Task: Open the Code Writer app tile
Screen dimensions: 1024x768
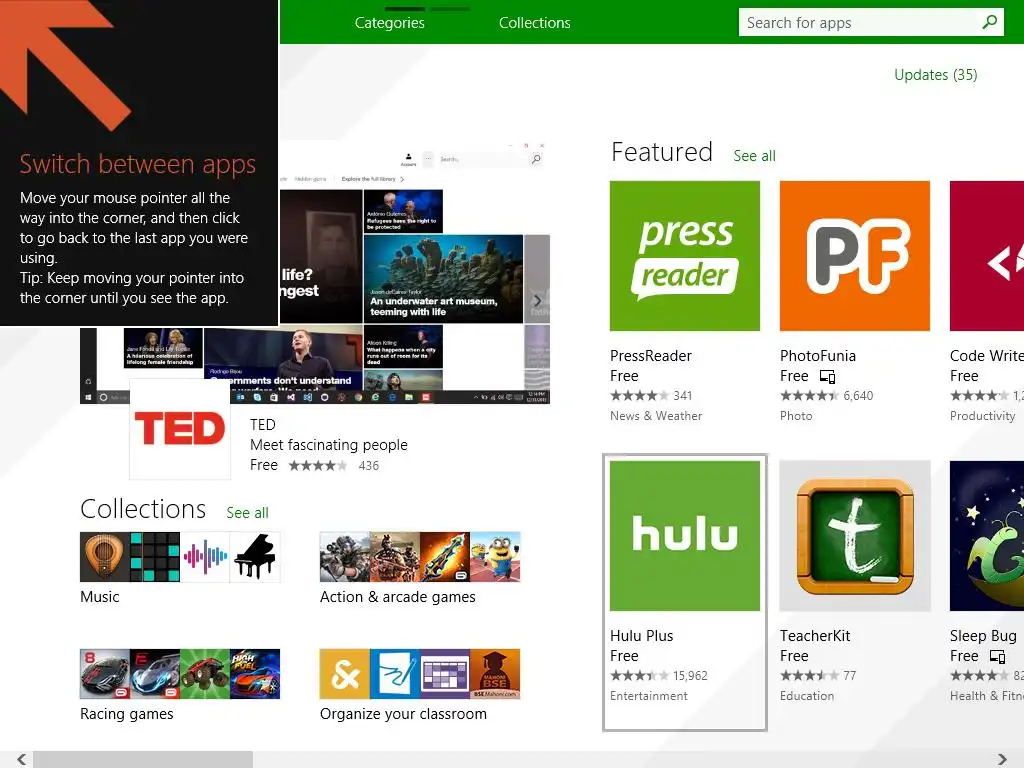Action: (x=987, y=256)
